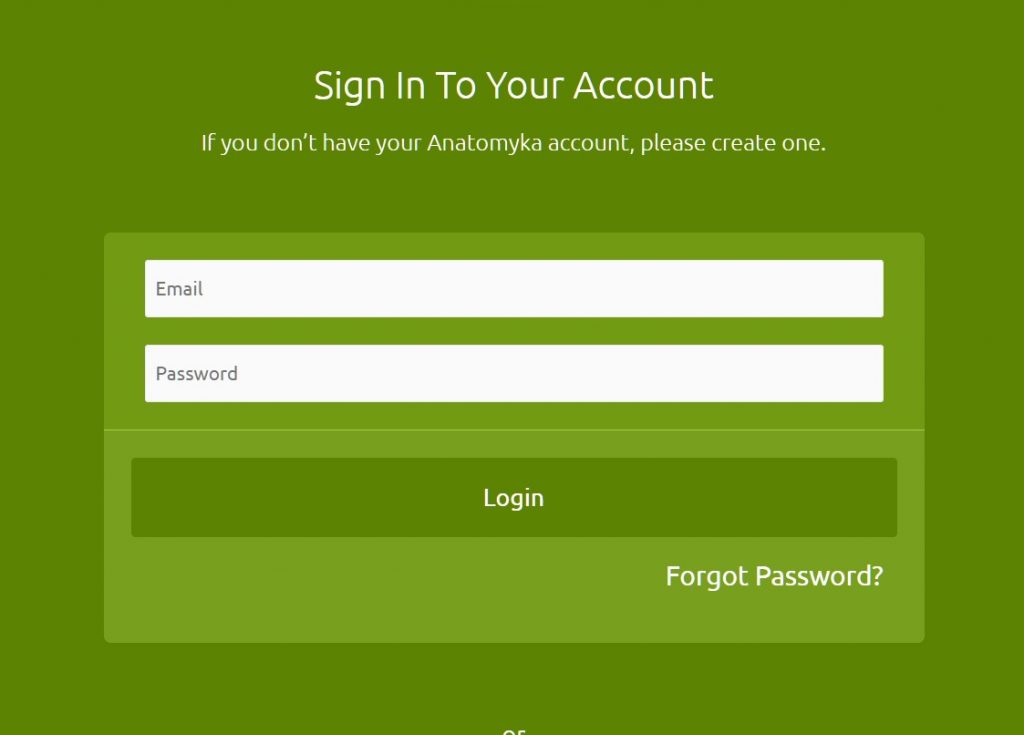Image resolution: width=1024 pixels, height=735 pixels.
Task: Click the 'please create one' text
Action: click(732, 143)
